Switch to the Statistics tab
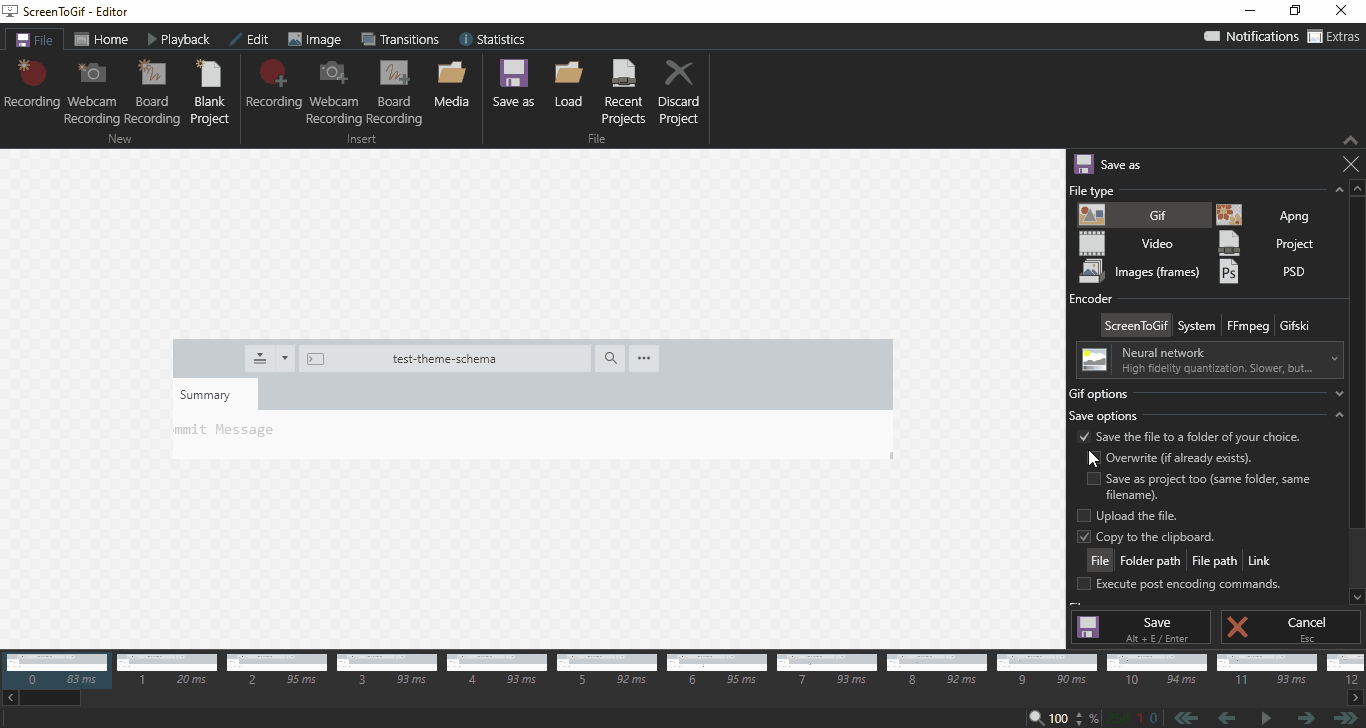The height and width of the screenshot is (728, 1366). coord(492,39)
